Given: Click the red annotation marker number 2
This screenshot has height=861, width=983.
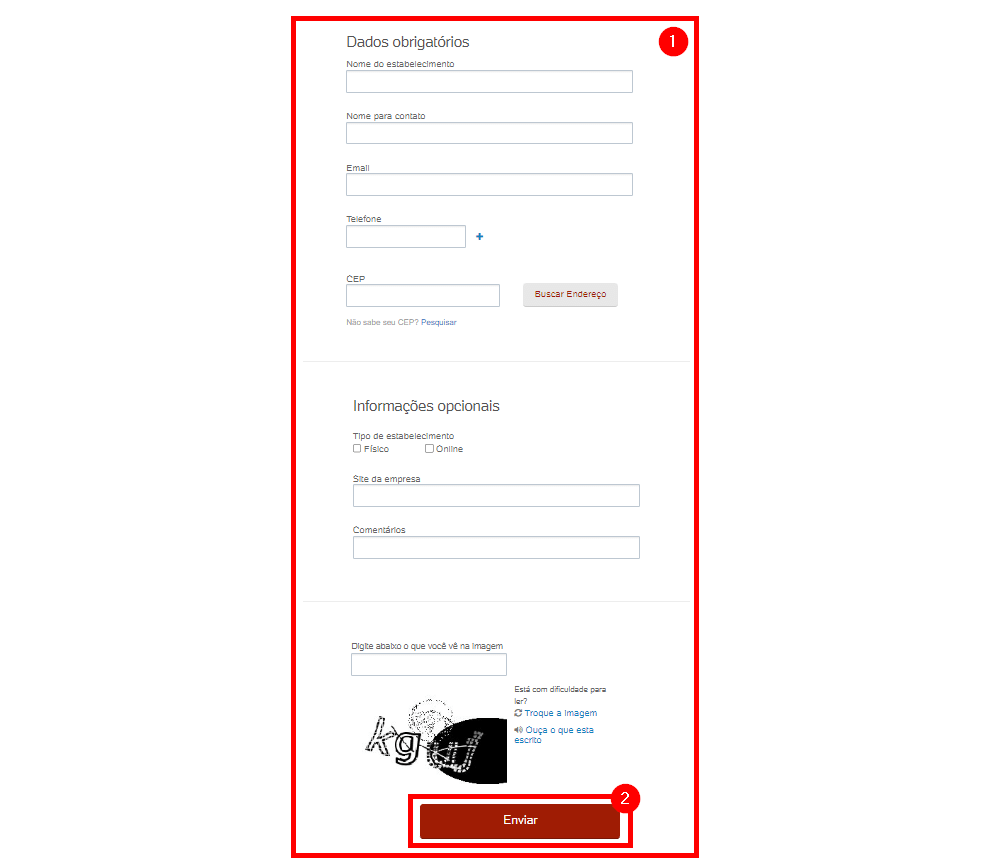Looking at the screenshot, I should [625, 798].
